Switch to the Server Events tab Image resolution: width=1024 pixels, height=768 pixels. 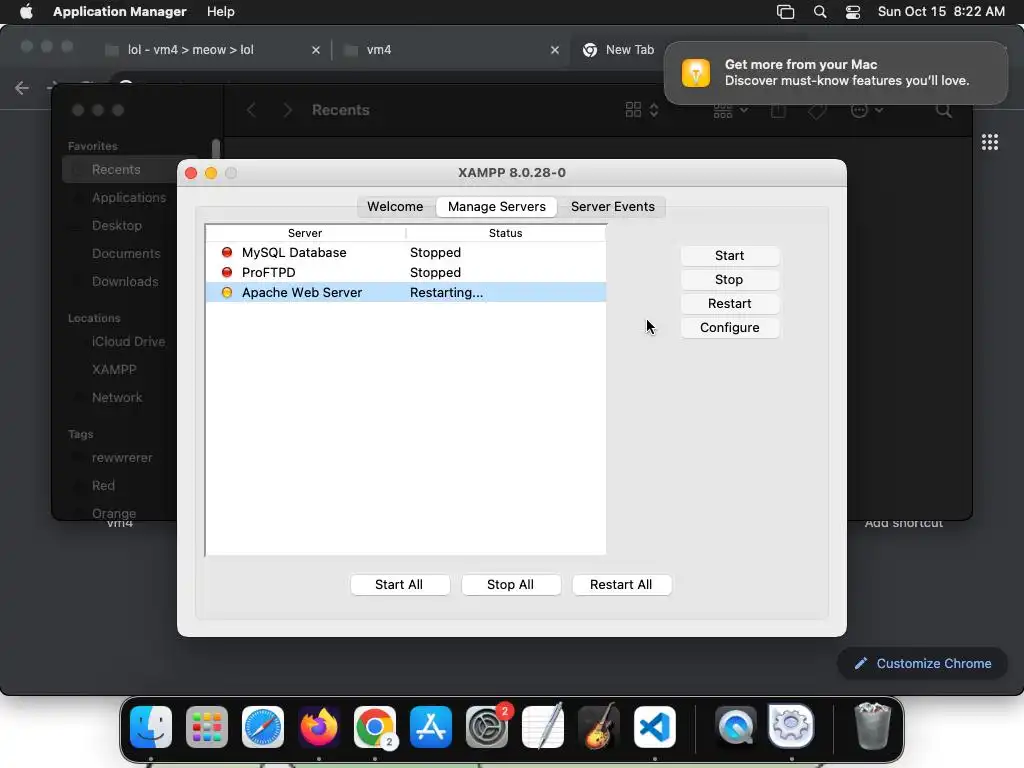coord(613,206)
